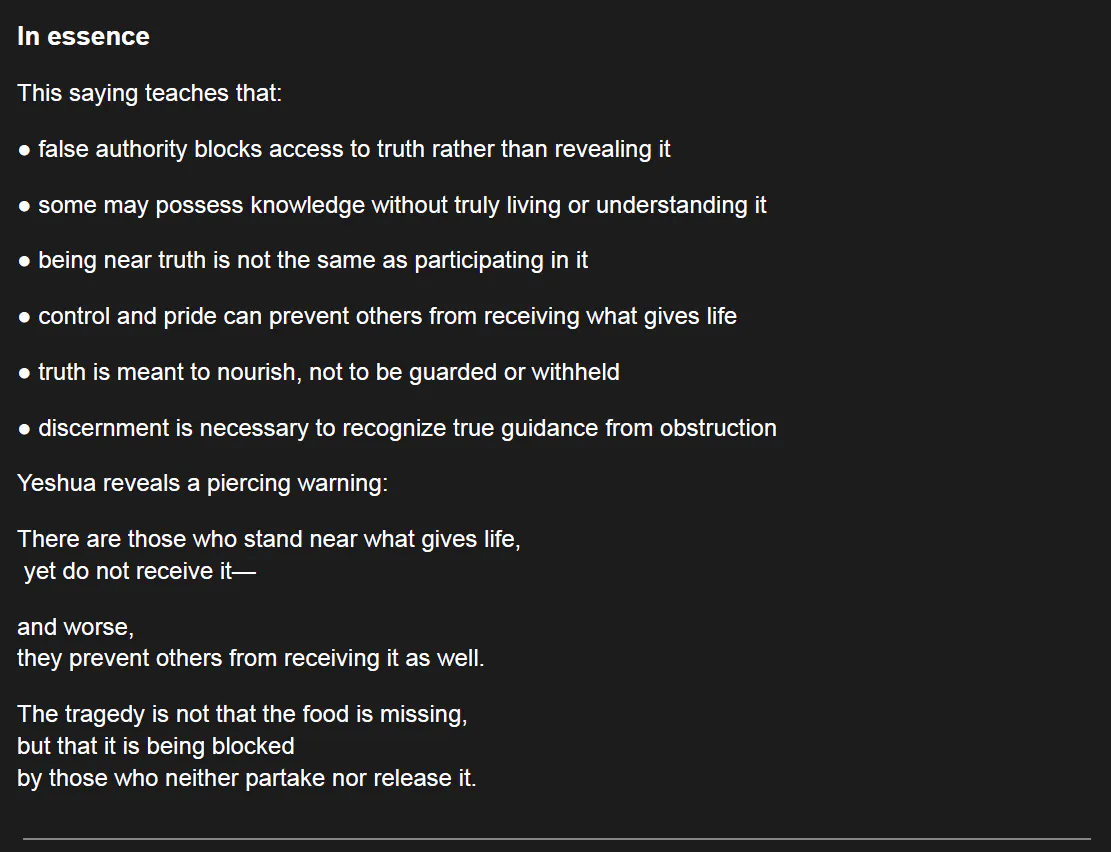Click "they prevent others from receiving it" line
The height and width of the screenshot is (852, 1111).
click(x=250, y=660)
